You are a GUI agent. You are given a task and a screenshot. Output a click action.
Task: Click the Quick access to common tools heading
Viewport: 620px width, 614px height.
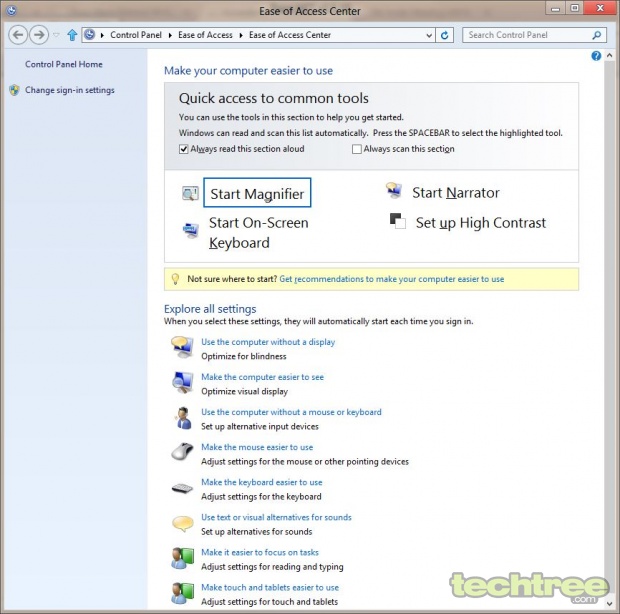274,98
